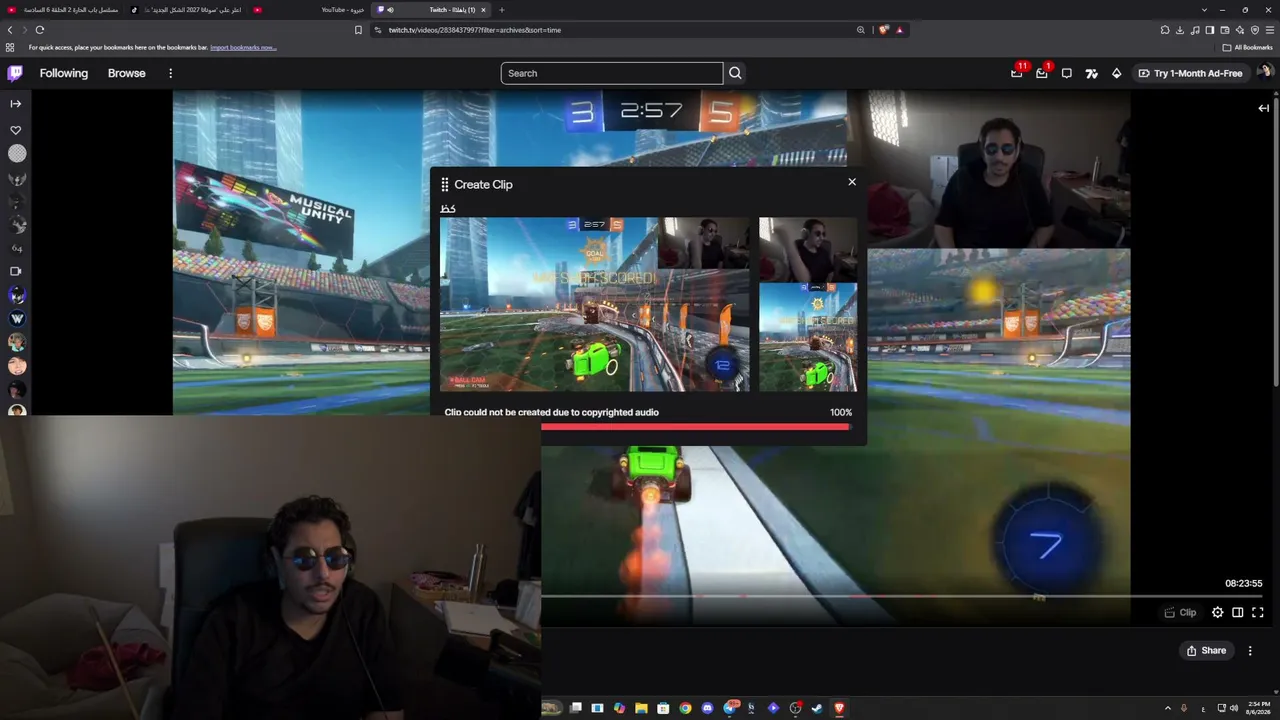Reload the current page
Viewport: 1280px width, 720px height.
point(39,30)
